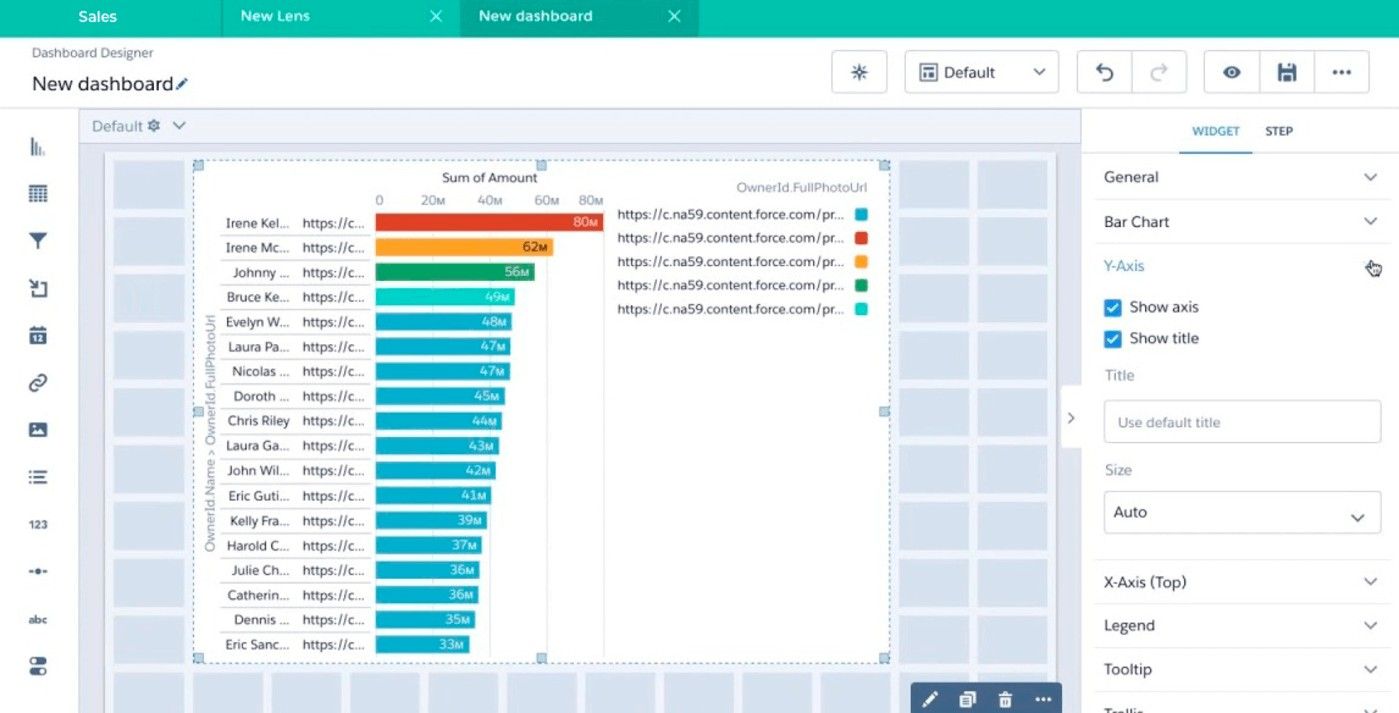Open the Size dropdown set to Auto

[x=1241, y=512]
